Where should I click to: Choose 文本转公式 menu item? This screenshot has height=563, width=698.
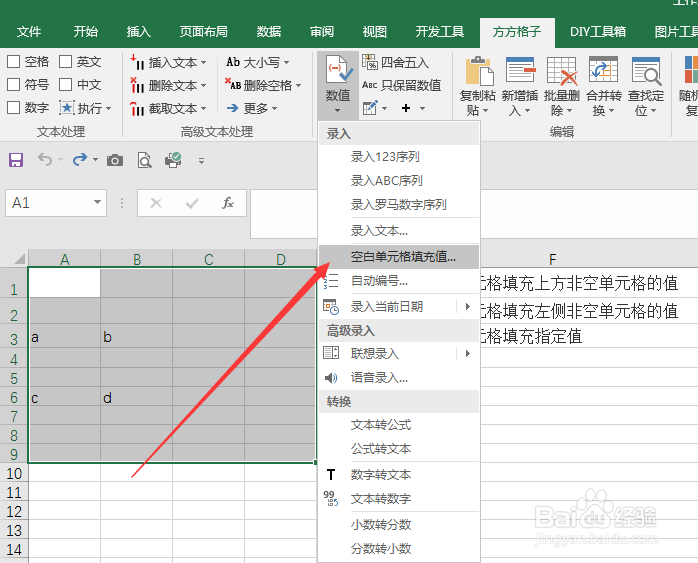point(399,425)
